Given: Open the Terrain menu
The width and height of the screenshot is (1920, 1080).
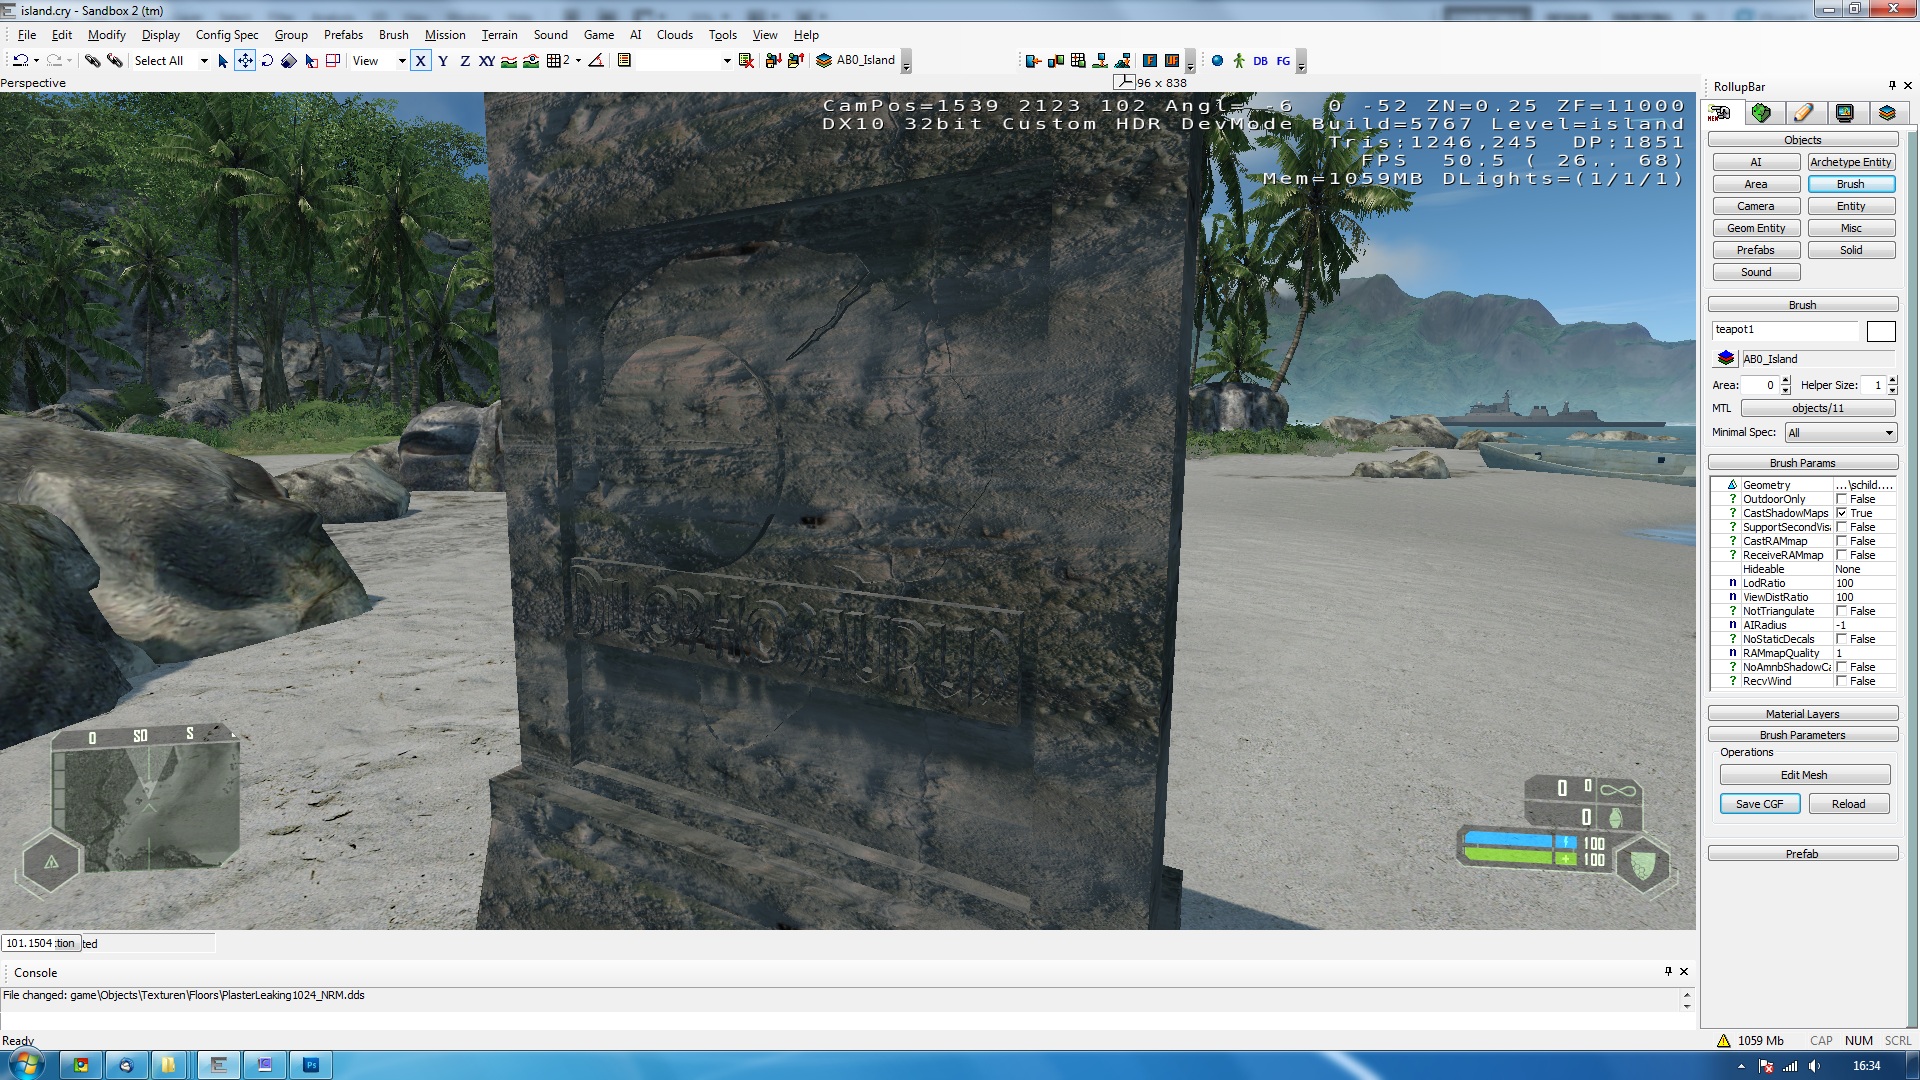Looking at the screenshot, I should [x=499, y=34].
